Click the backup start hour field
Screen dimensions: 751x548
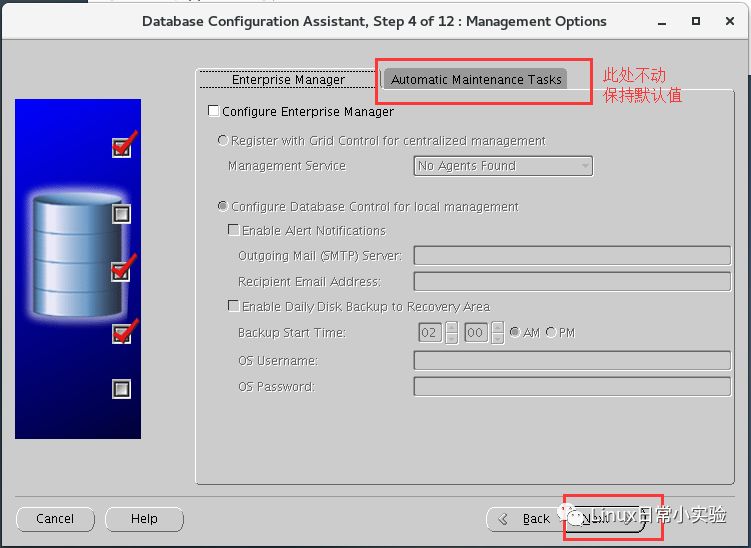[430, 332]
